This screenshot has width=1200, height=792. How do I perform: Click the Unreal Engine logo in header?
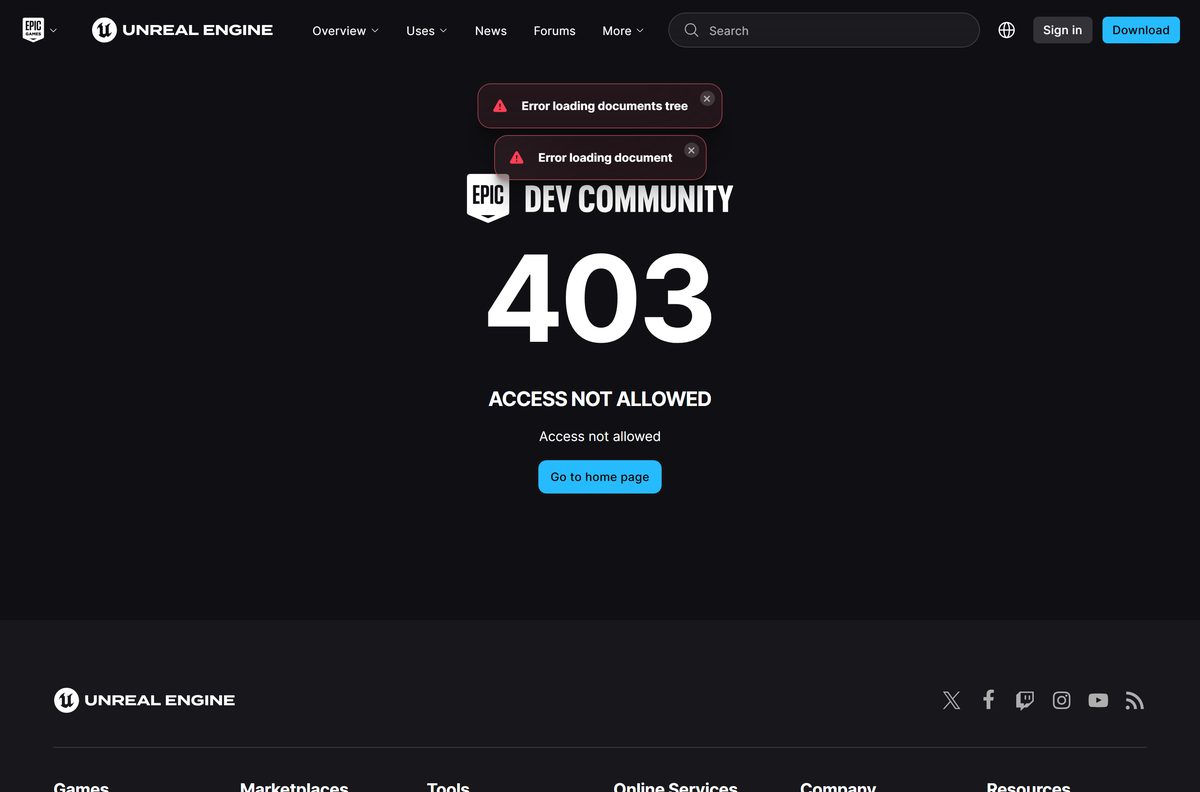[182, 30]
